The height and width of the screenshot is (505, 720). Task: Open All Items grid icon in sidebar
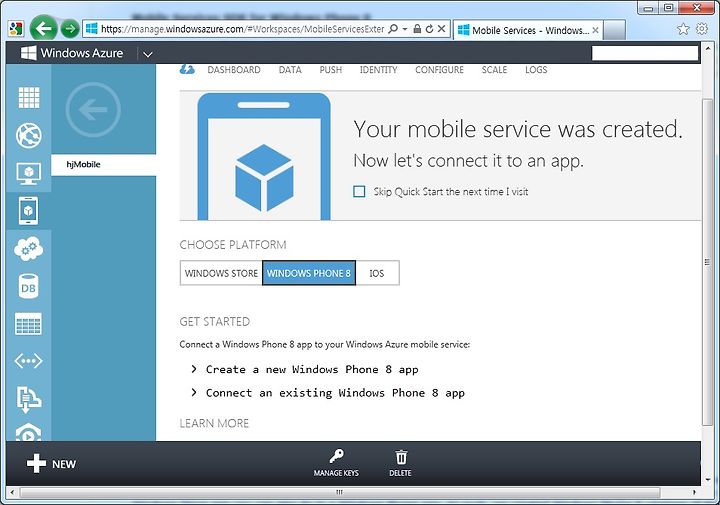coord(28,97)
